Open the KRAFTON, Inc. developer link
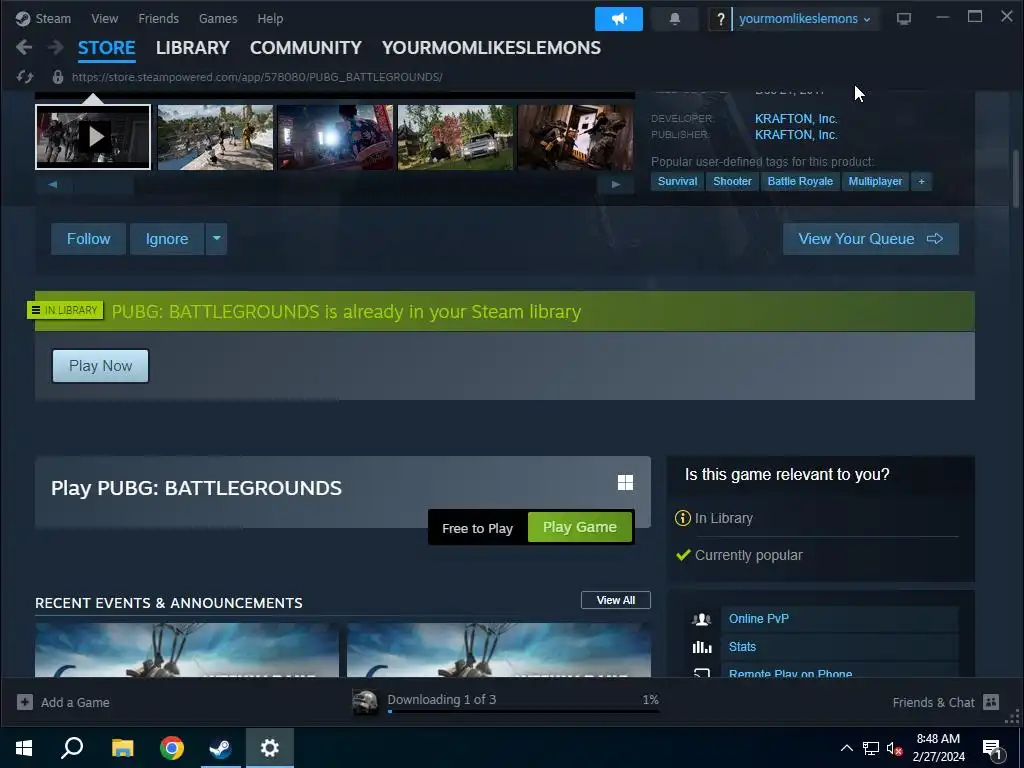The height and width of the screenshot is (768, 1024). tap(796, 118)
